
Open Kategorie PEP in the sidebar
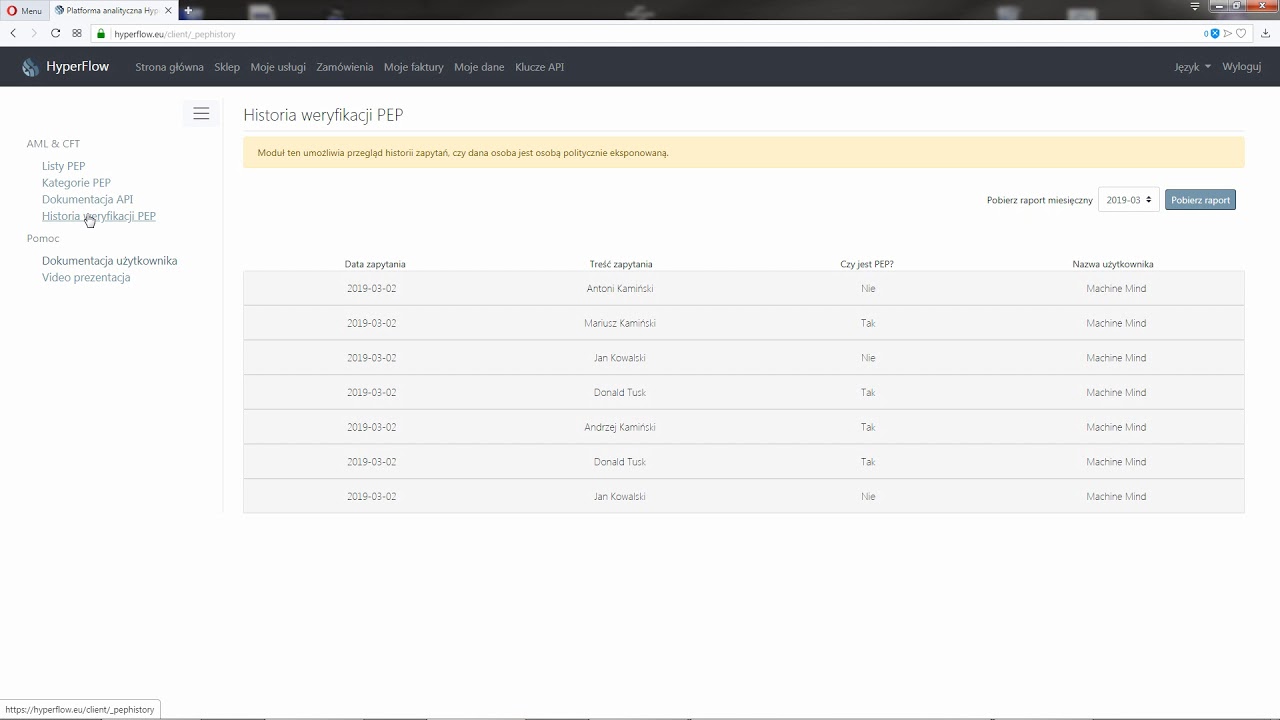pyautogui.click(x=76, y=183)
